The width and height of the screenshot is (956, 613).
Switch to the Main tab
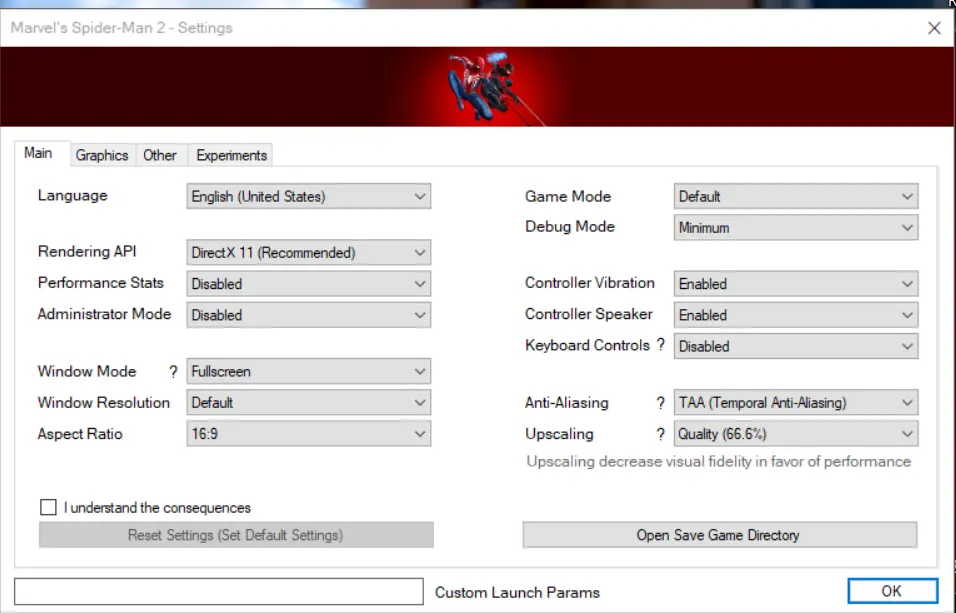pyautogui.click(x=41, y=153)
